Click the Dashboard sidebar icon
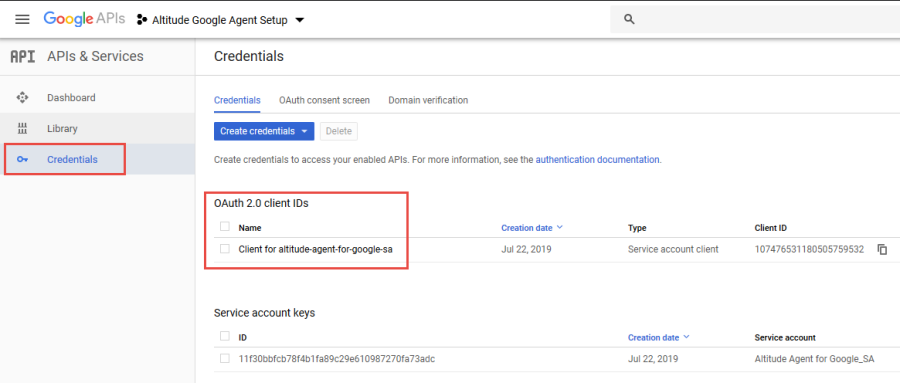 point(22,98)
